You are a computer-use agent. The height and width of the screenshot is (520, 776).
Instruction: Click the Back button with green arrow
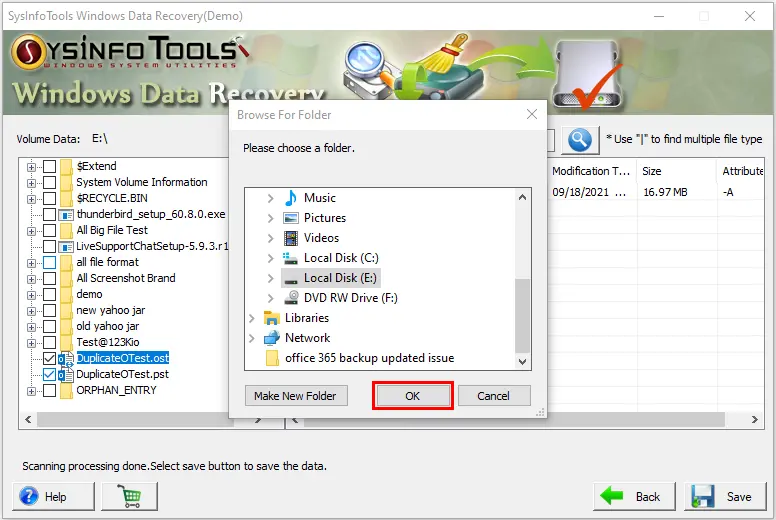[x=633, y=496]
